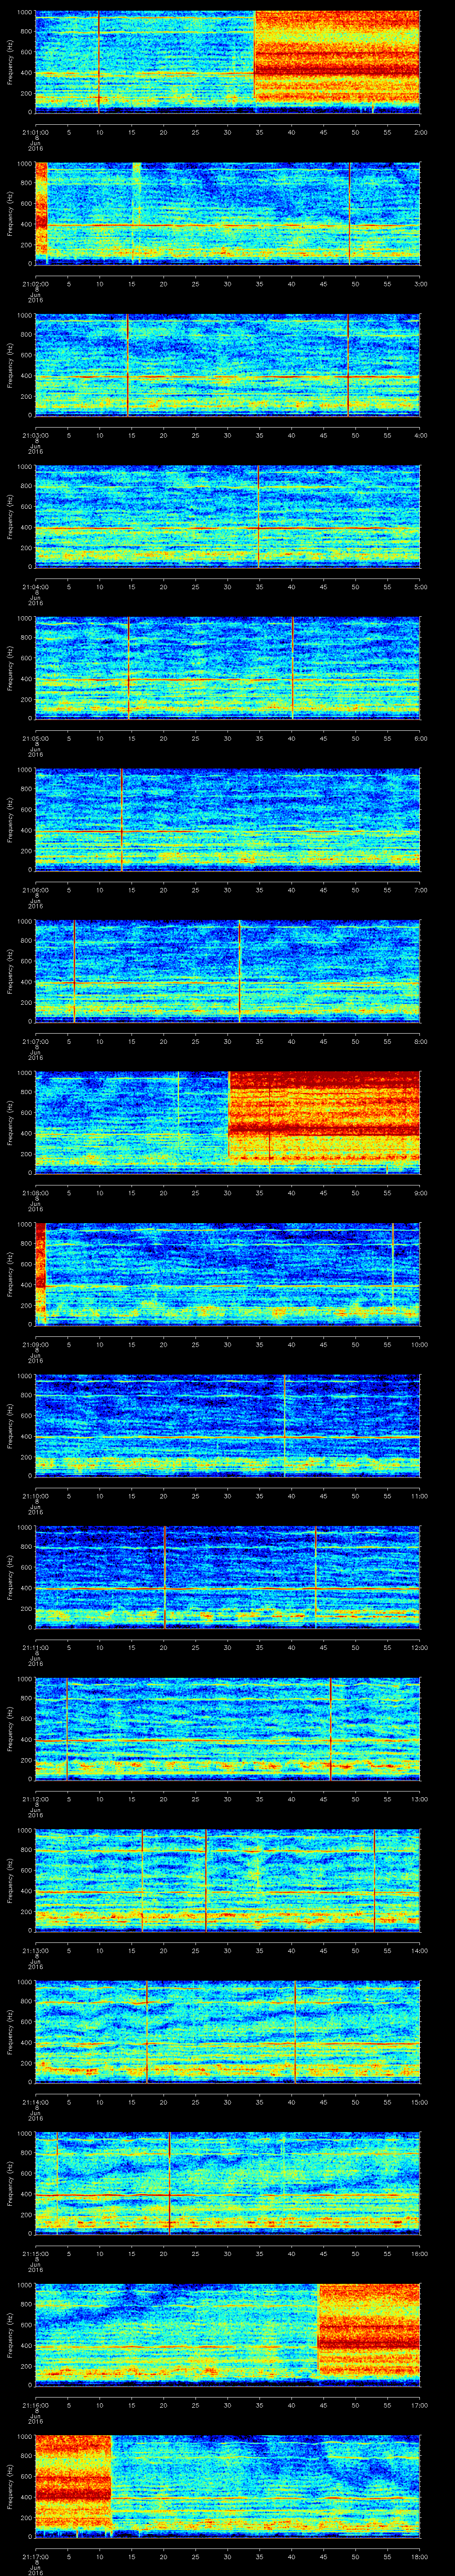Click the 9:00 end time label
Image resolution: width=455 pixels, height=2576 pixels.
[420, 1193]
